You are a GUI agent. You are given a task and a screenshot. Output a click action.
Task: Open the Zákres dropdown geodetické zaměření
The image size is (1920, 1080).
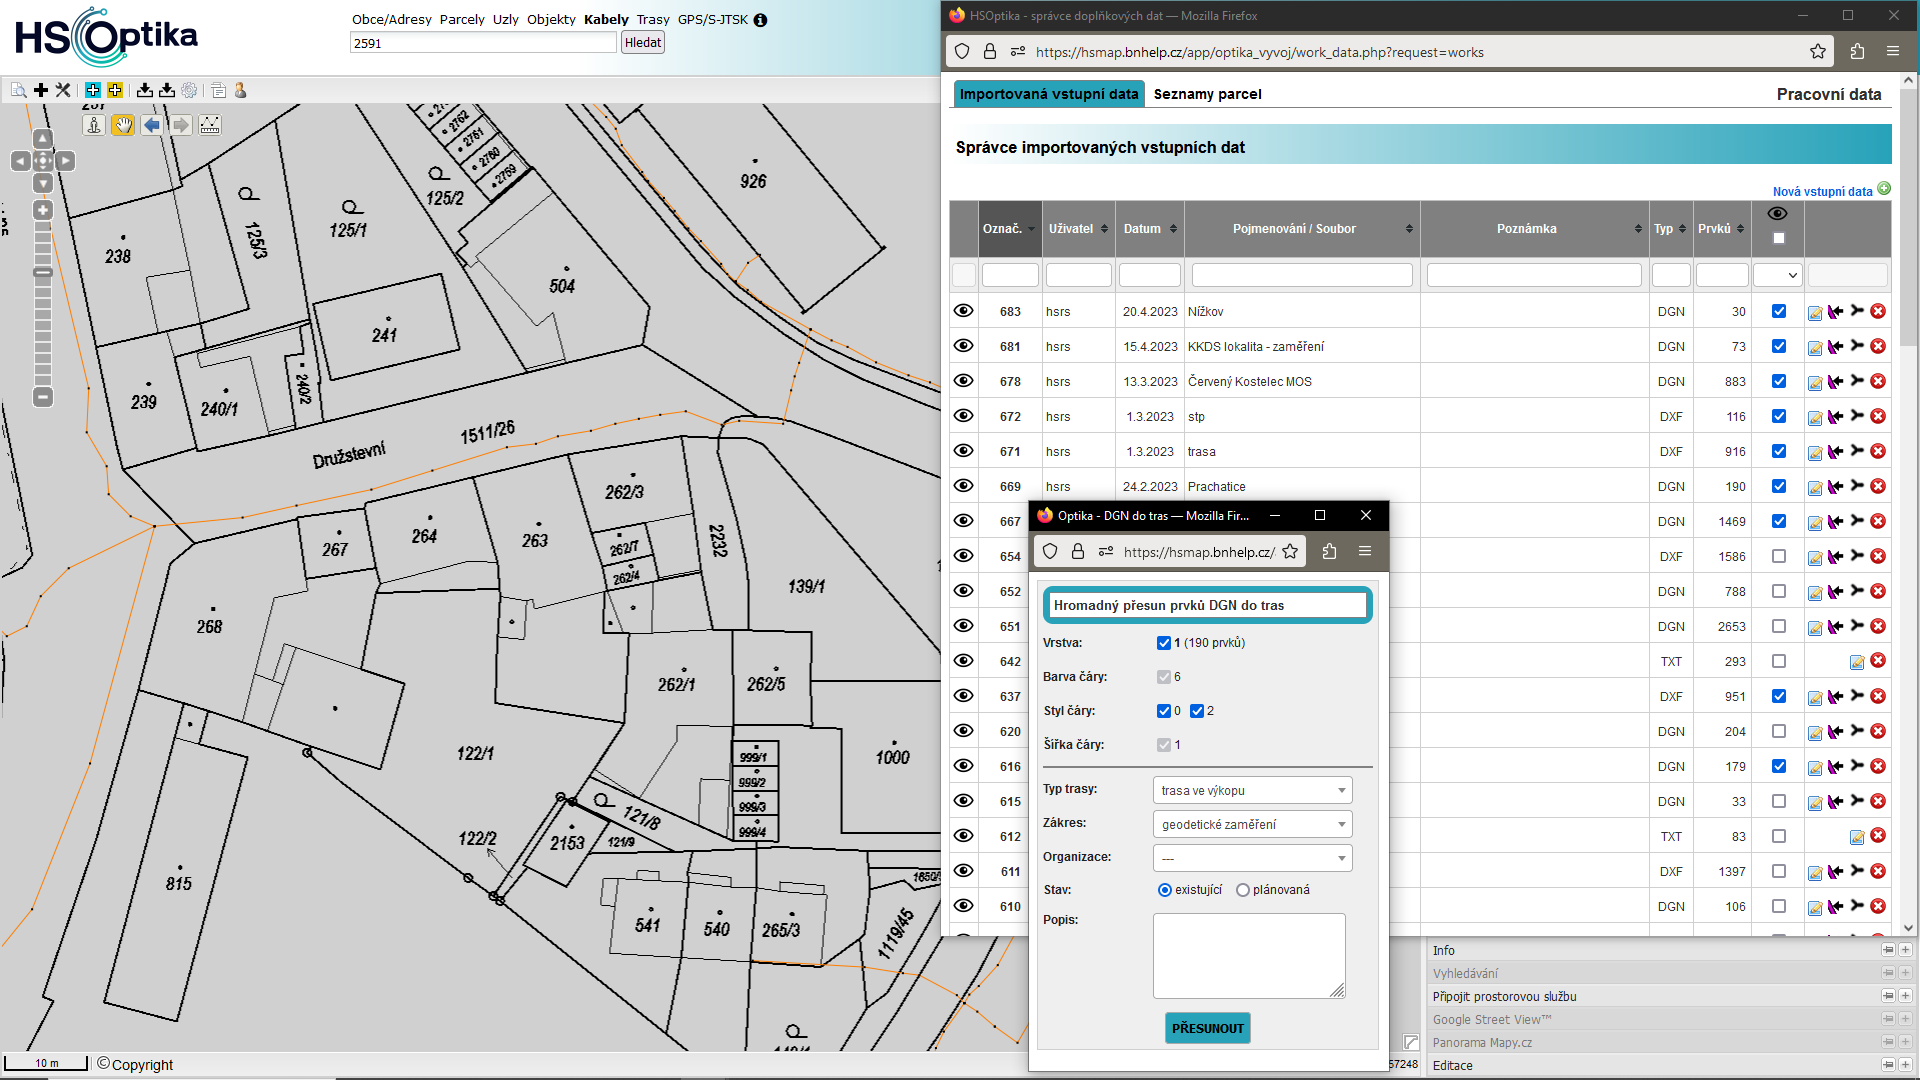pyautogui.click(x=1252, y=824)
